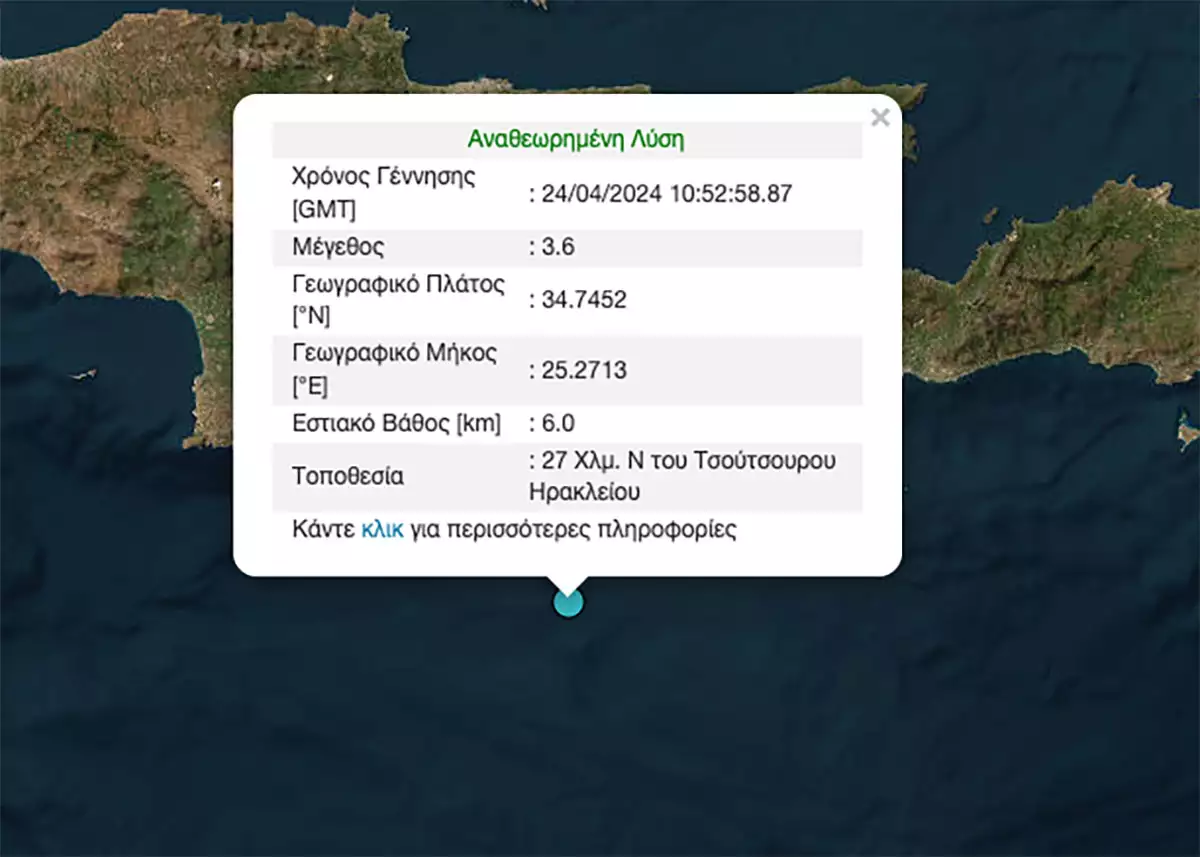Select the 'Εστιακό Βάθος [km]' label

pos(396,423)
